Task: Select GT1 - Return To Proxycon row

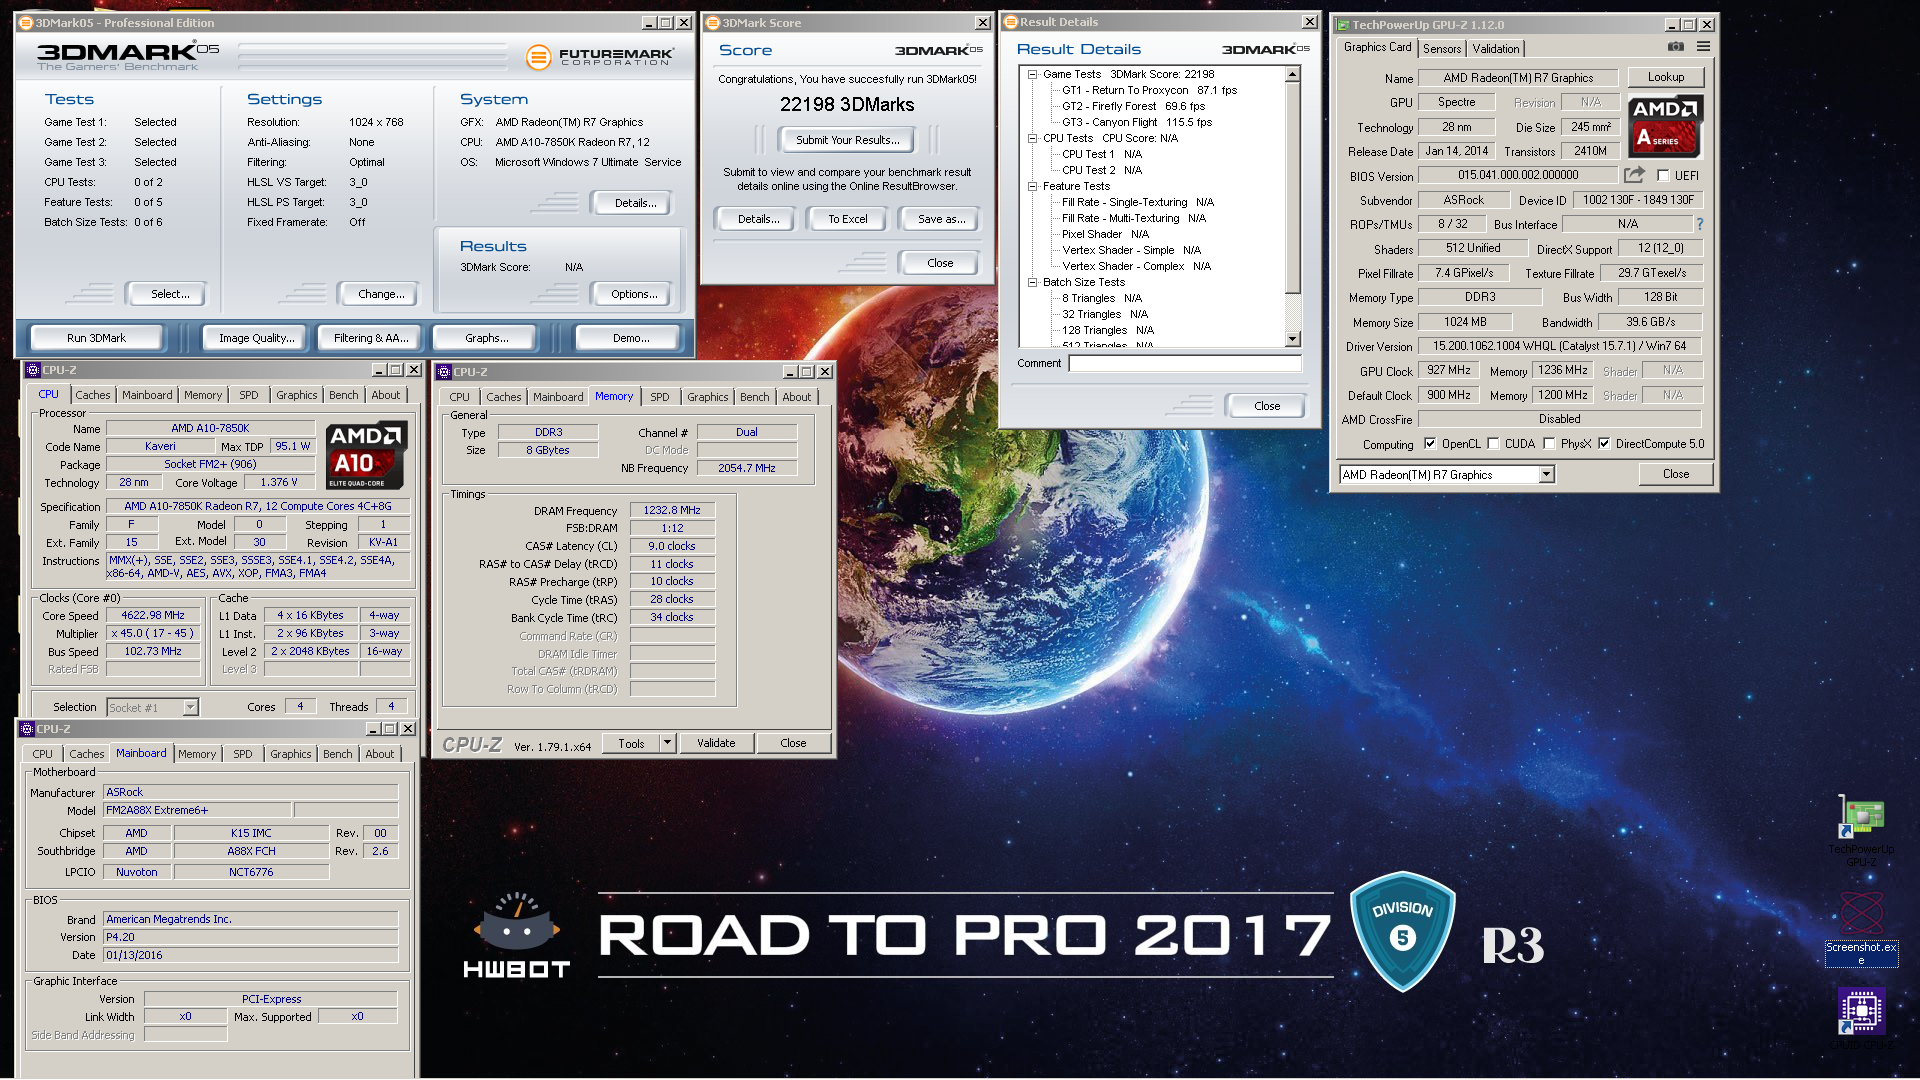Action: coord(1149,90)
